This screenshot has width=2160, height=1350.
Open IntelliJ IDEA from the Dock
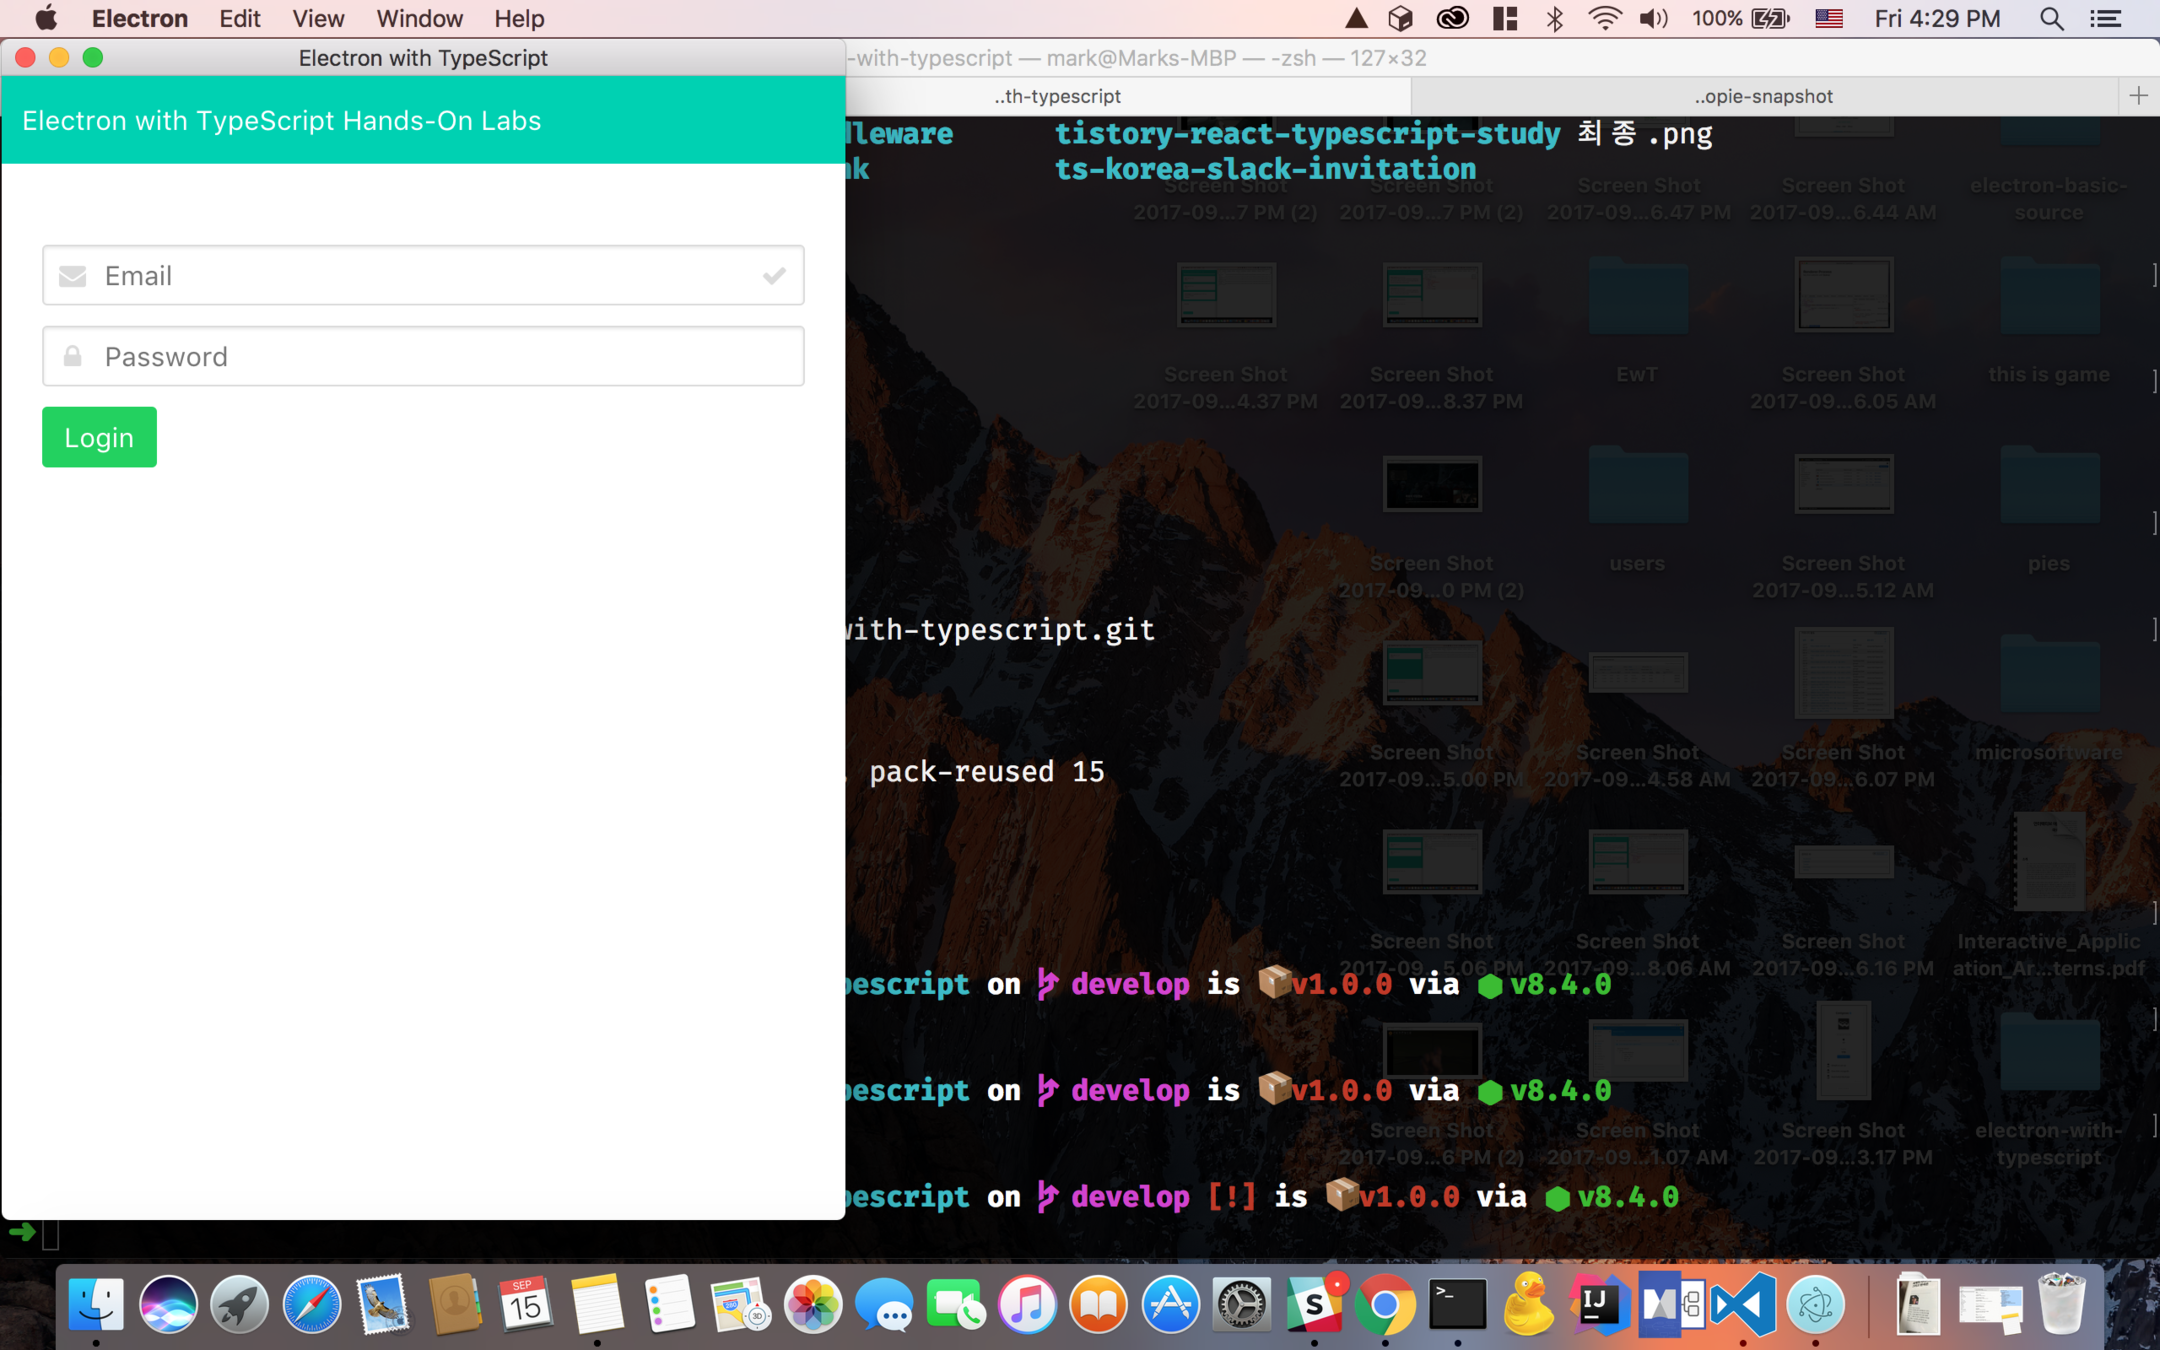(1599, 1305)
